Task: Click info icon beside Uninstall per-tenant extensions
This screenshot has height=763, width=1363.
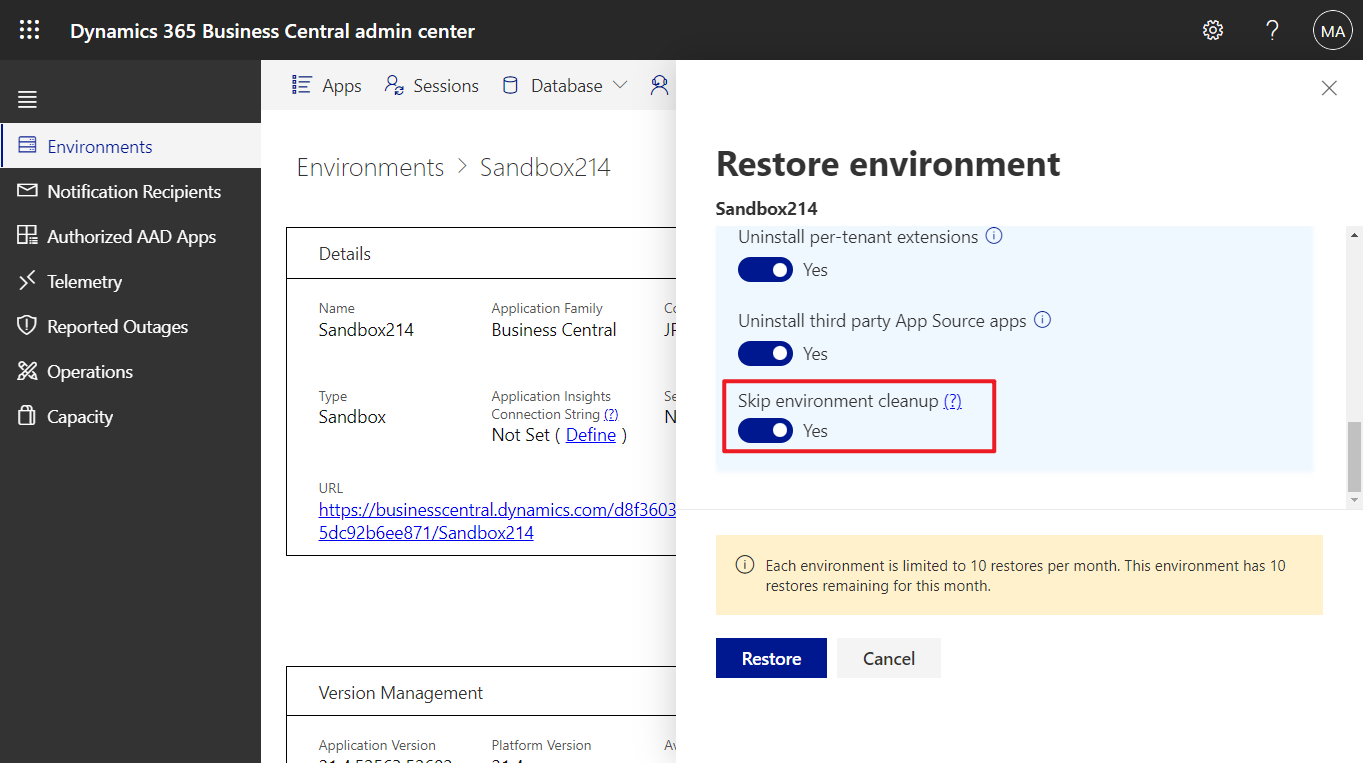Action: pos(994,236)
